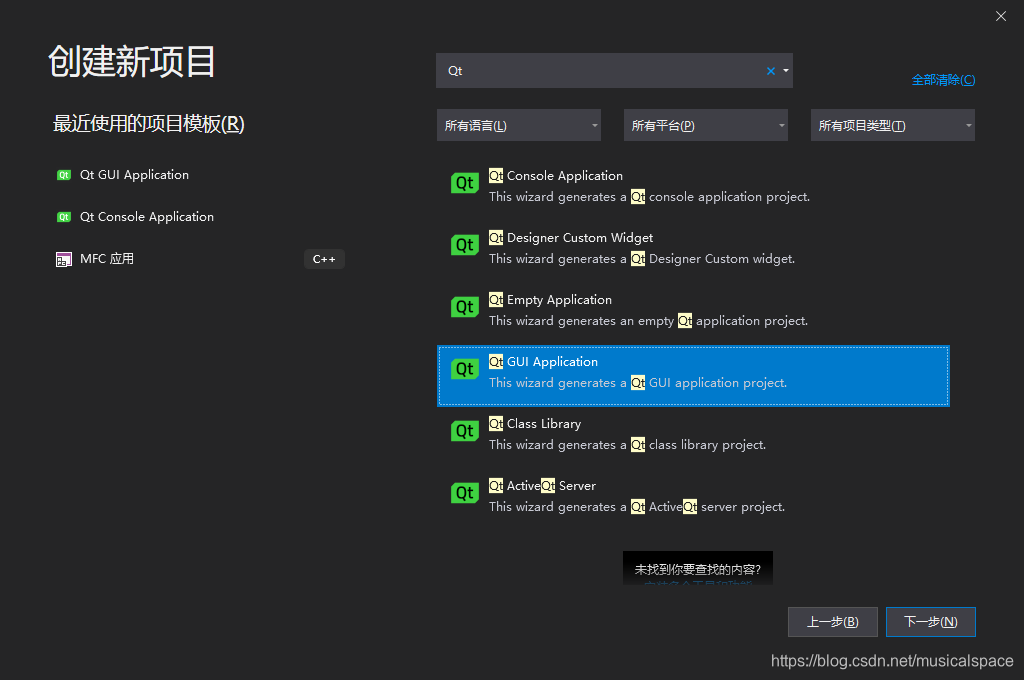1024x680 pixels.
Task: Click the Qt GUI Application template icon
Action: [464, 369]
